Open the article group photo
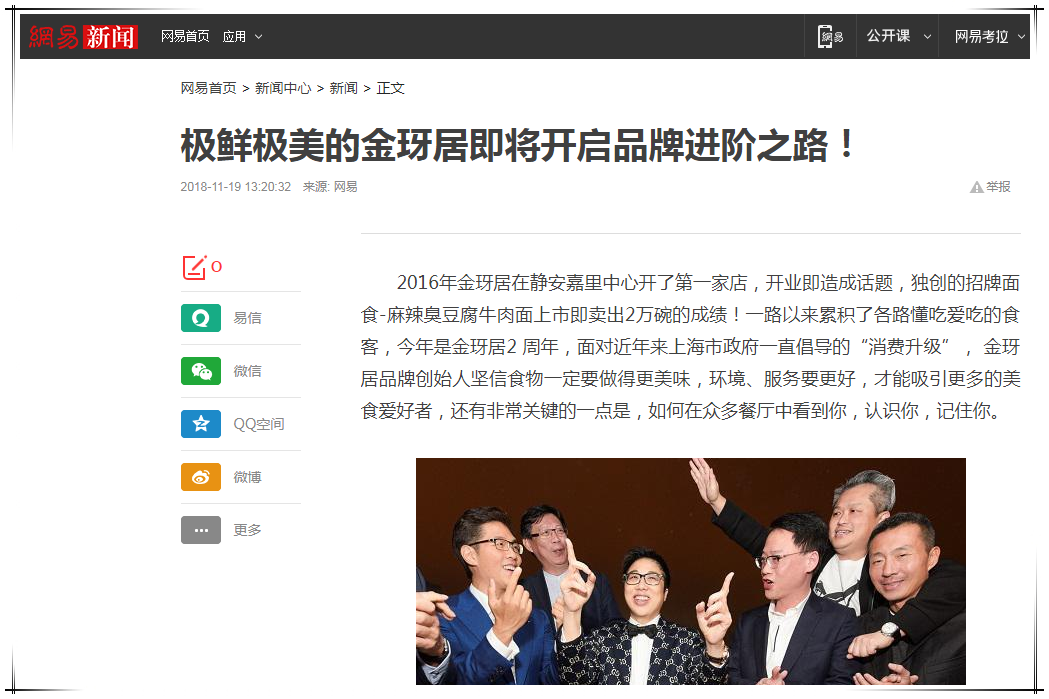This screenshot has height=699, width=1049. tap(690, 571)
